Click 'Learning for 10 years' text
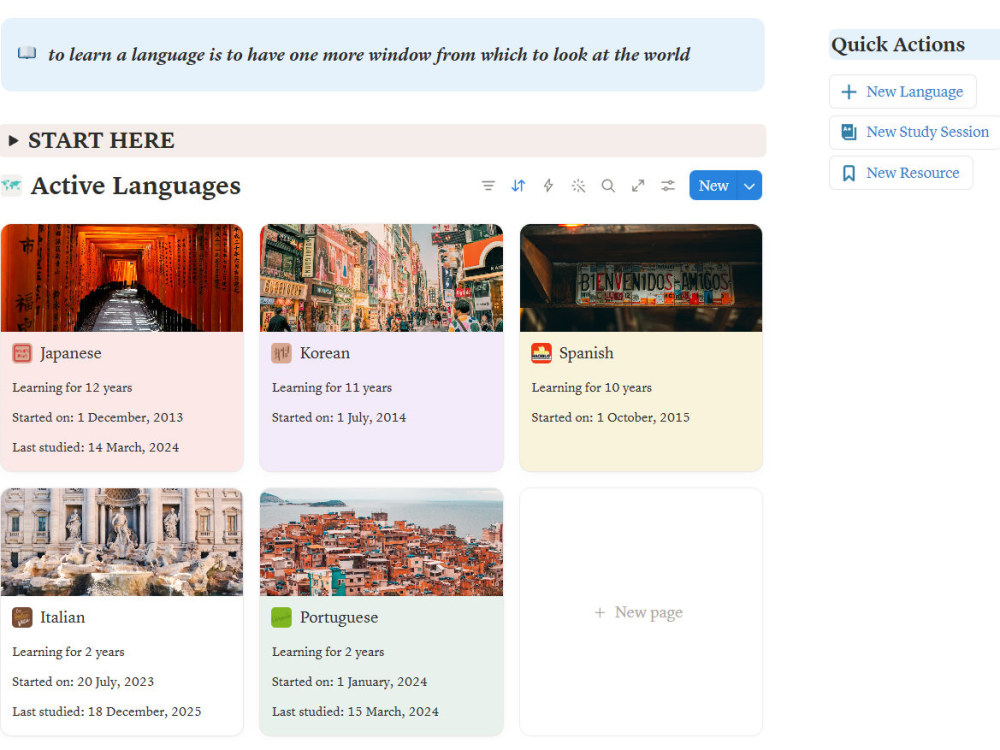 point(591,387)
